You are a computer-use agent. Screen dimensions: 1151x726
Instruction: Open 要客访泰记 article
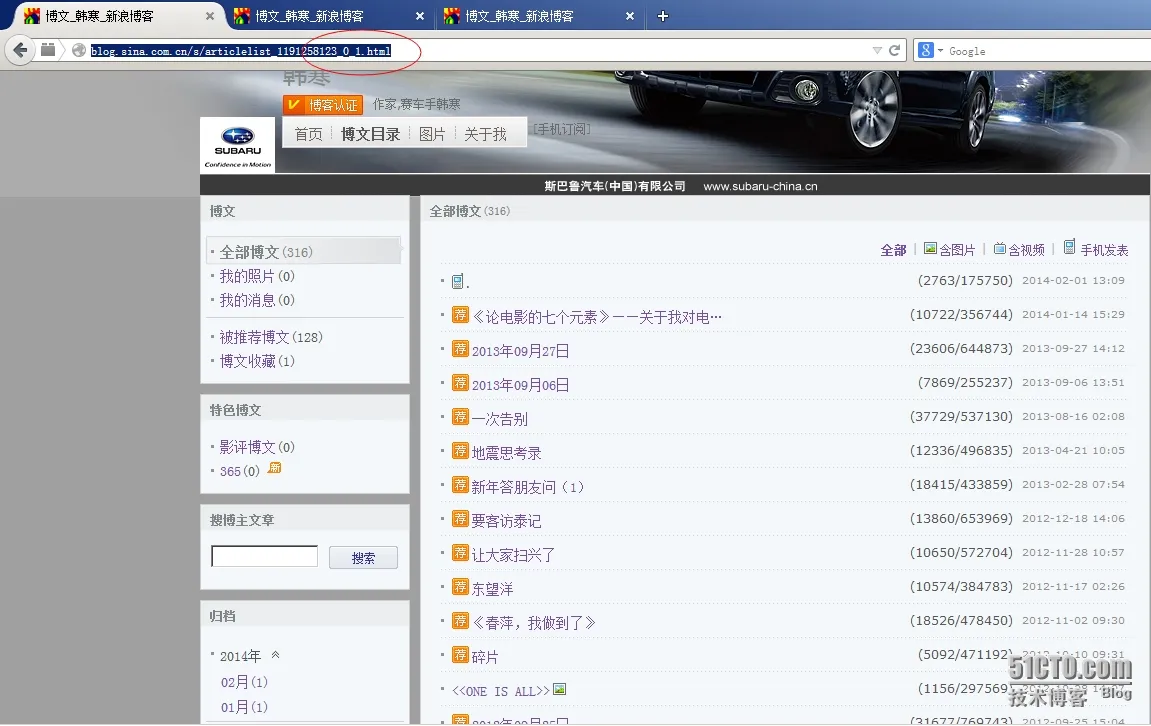pos(506,520)
